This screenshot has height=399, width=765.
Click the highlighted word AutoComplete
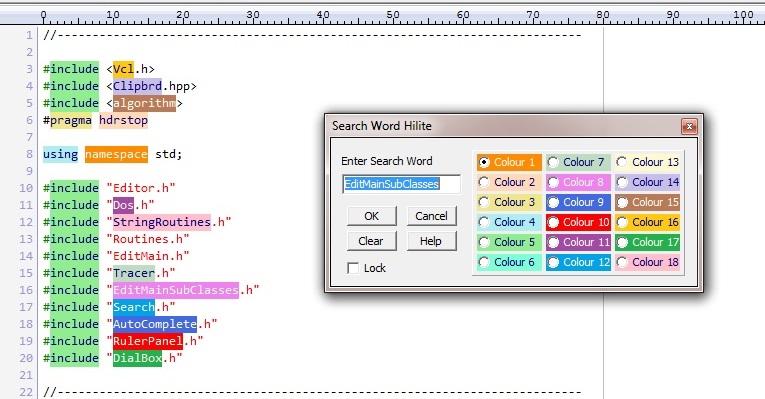tap(155, 324)
